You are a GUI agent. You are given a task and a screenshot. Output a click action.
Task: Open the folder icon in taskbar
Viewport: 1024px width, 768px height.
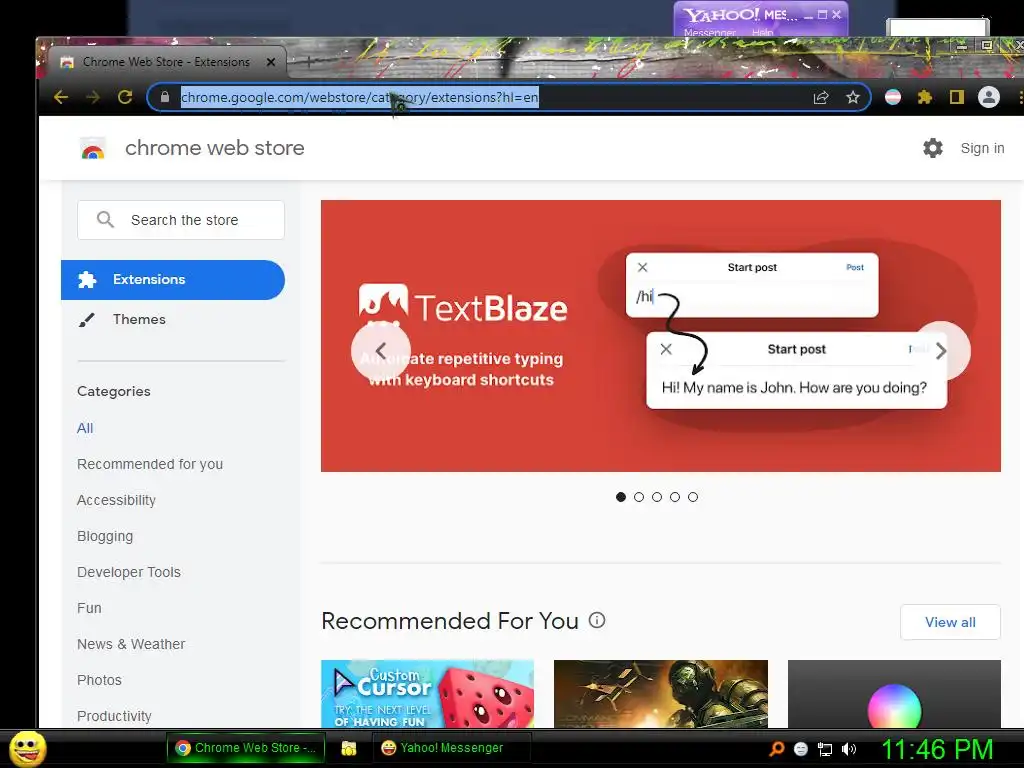(x=349, y=748)
